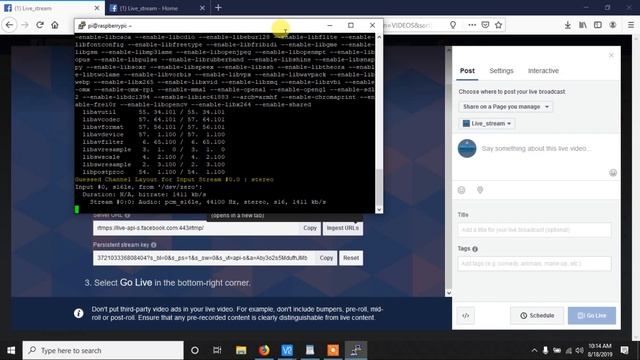Switch to the Interactive tab
Screen dimensions: 640x360
point(543,71)
